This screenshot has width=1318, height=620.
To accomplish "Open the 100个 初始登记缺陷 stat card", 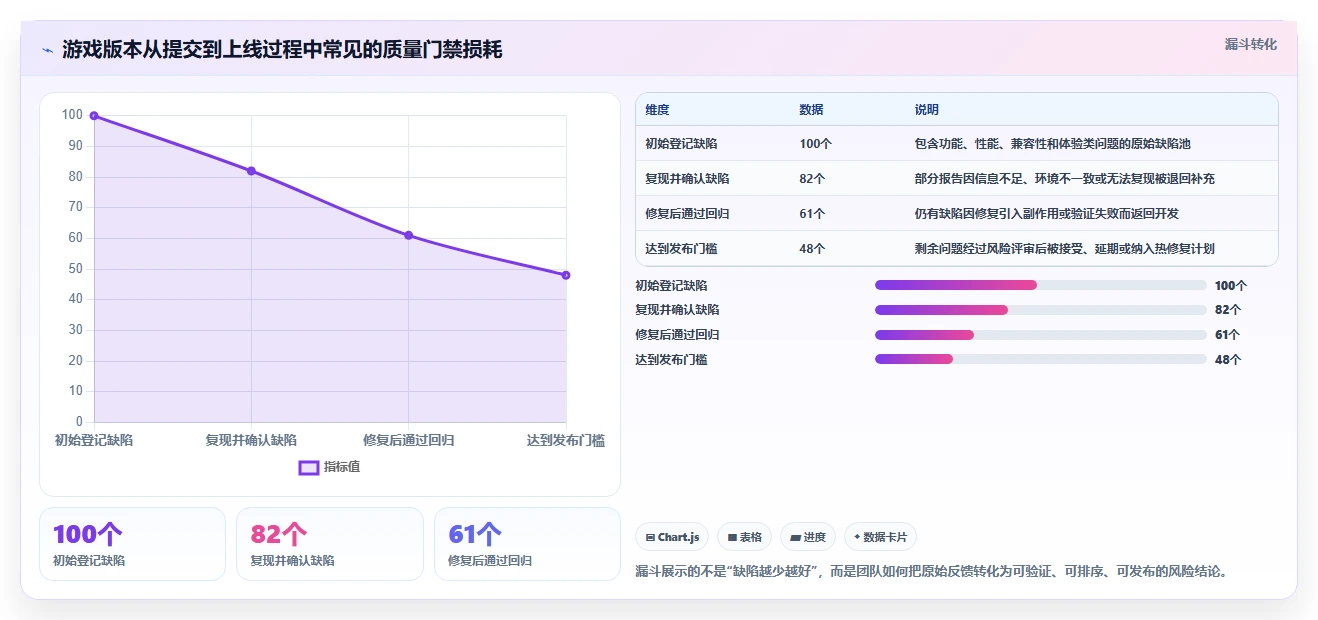I will coord(132,544).
